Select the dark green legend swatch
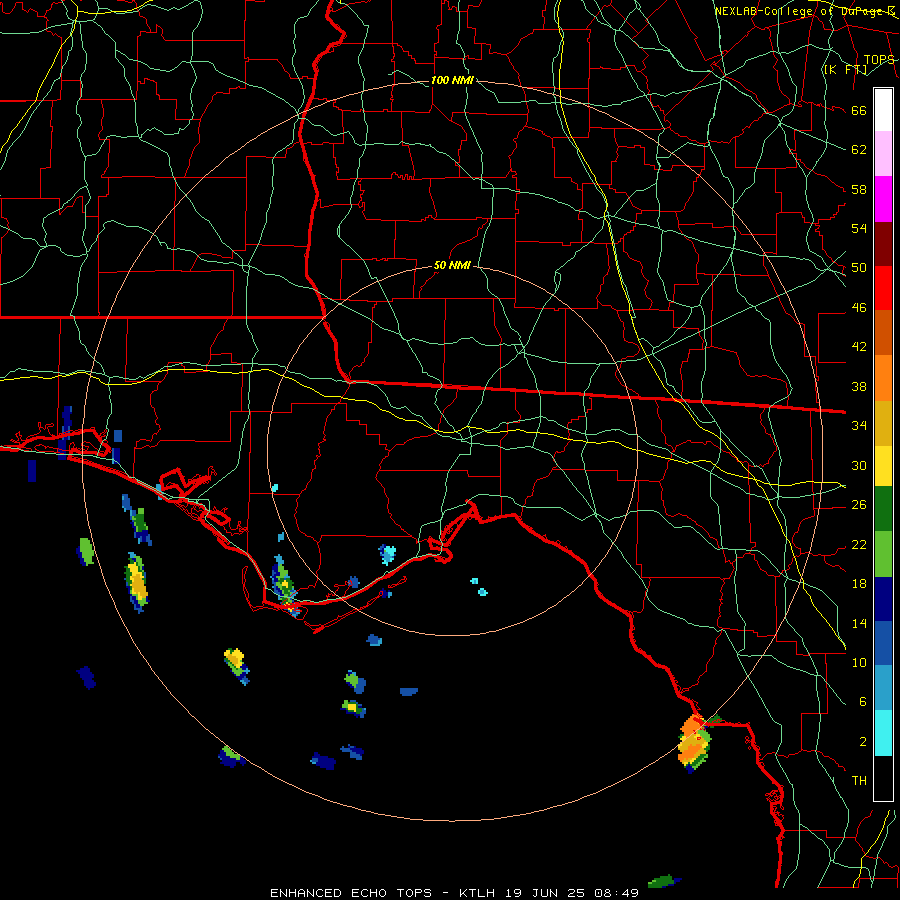 click(883, 509)
